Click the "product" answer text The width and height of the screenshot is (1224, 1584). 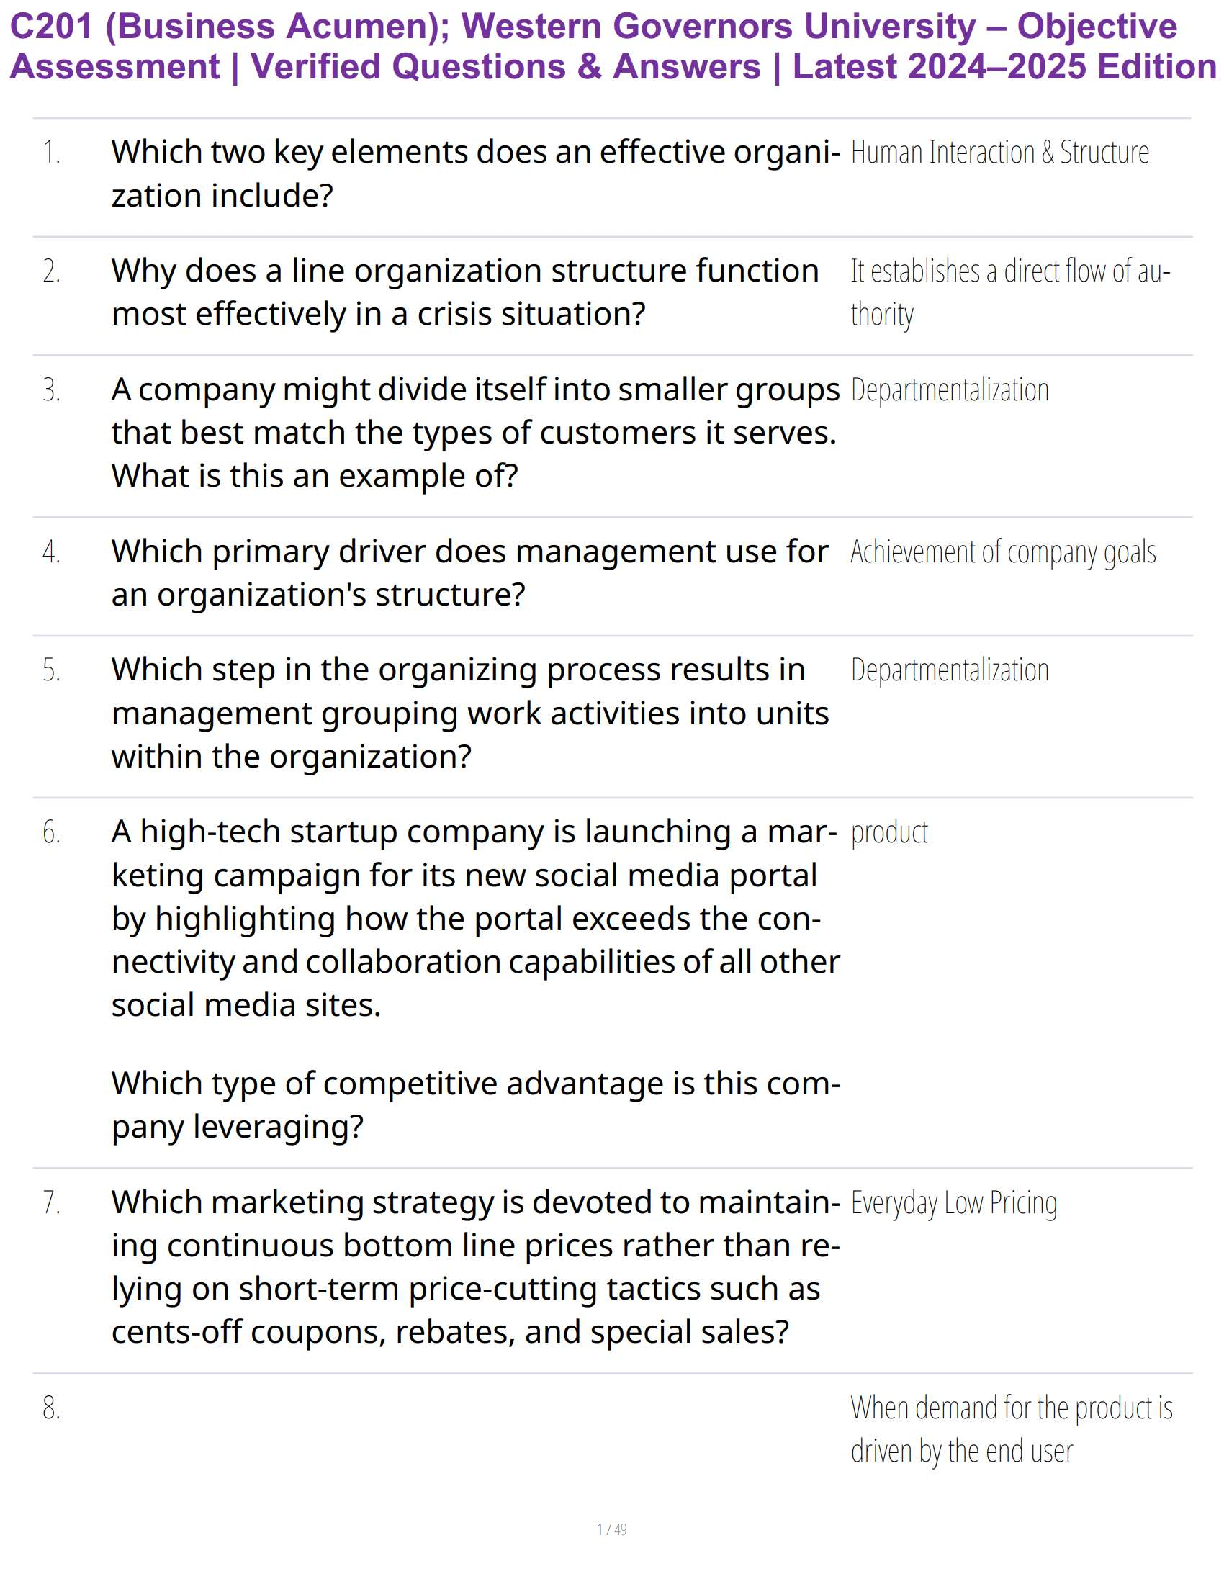tap(889, 833)
